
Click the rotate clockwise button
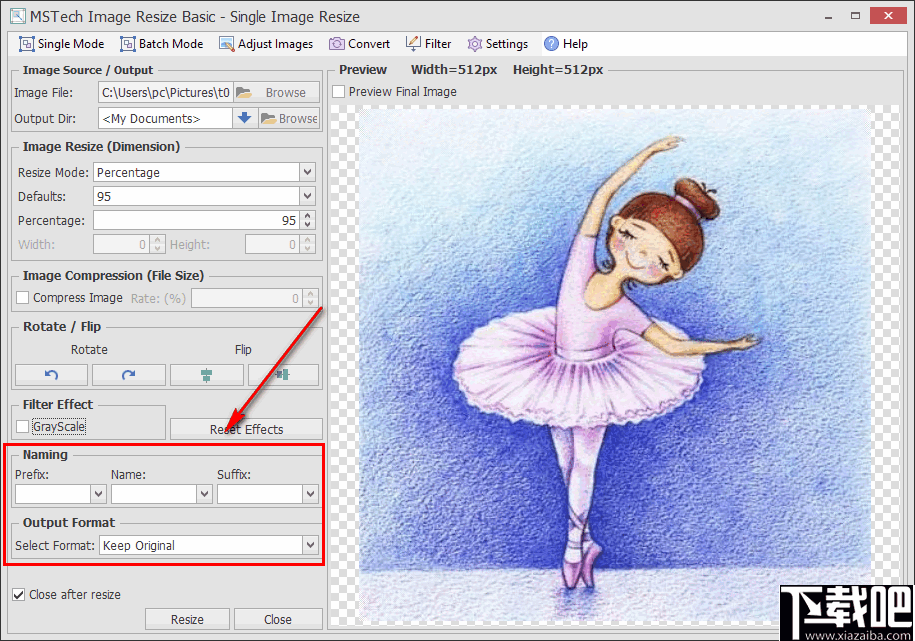click(129, 375)
